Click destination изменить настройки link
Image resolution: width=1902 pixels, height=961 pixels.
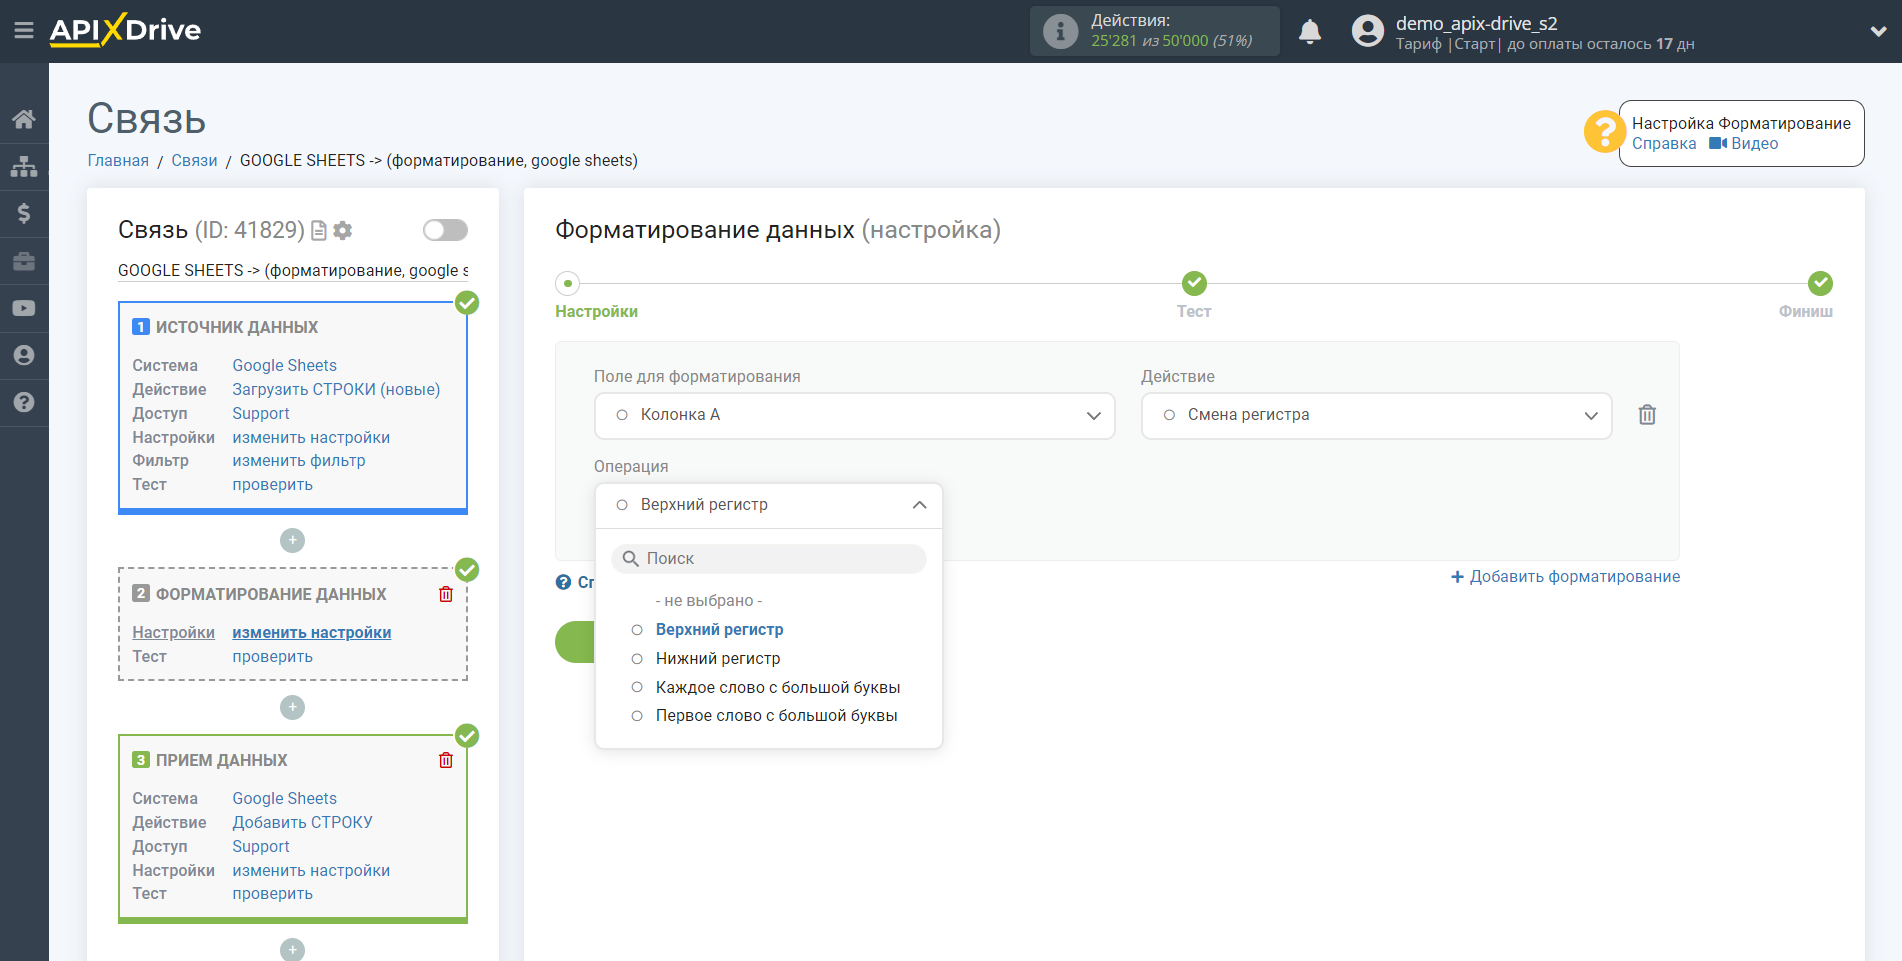click(311, 870)
